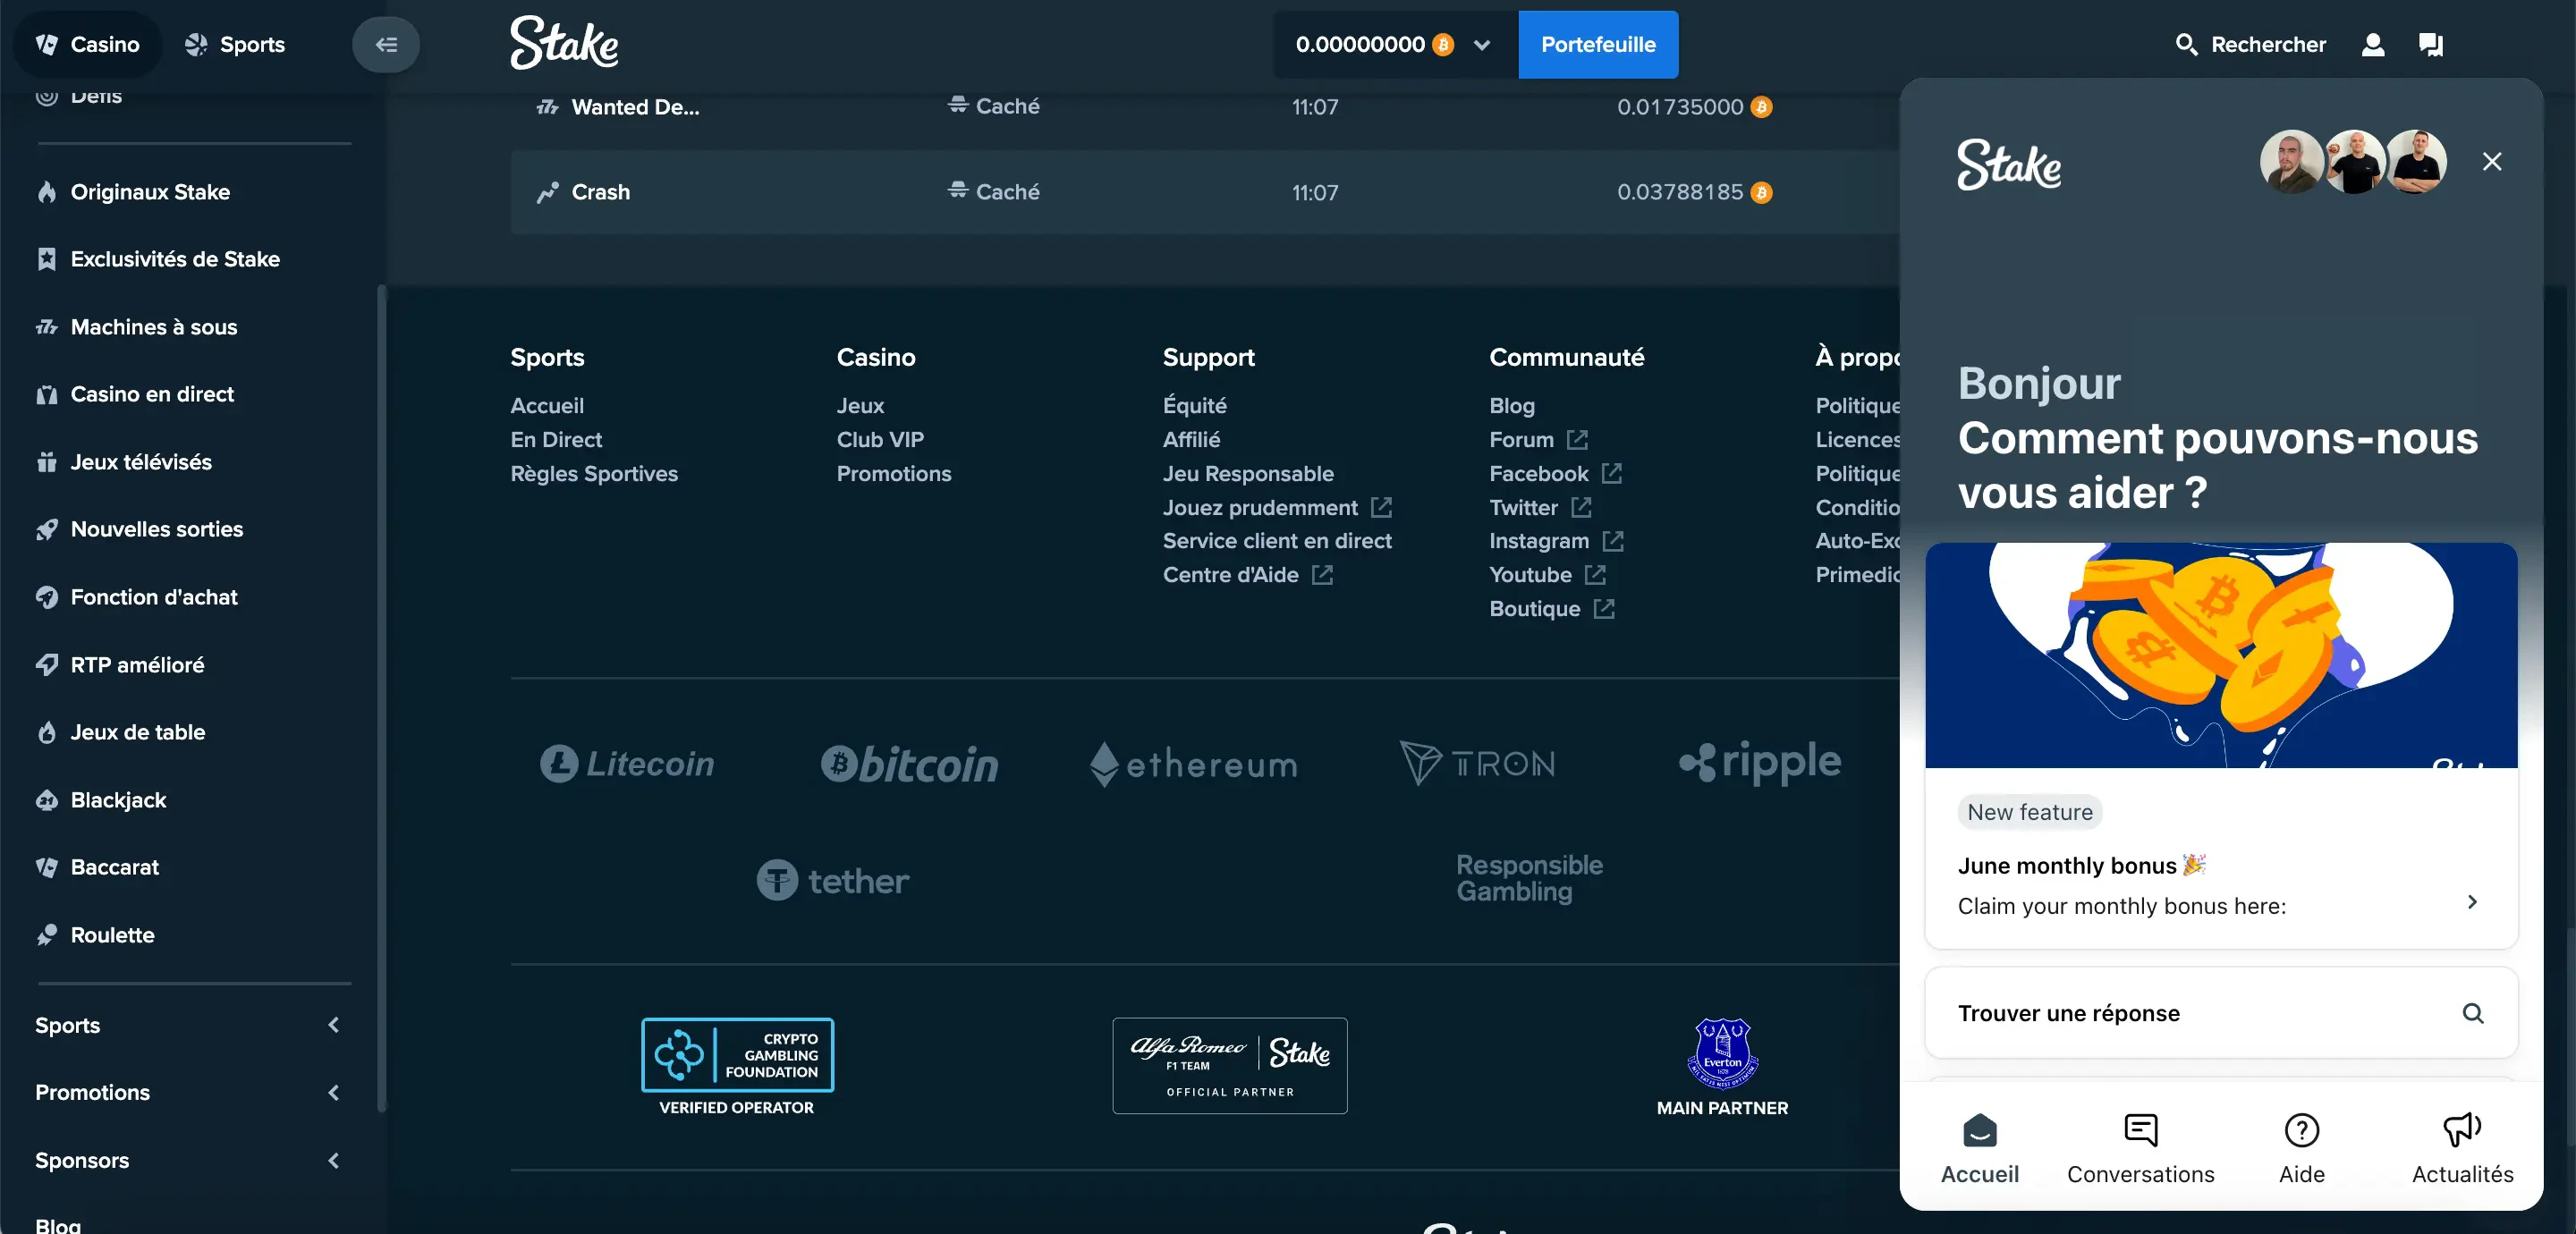Click the Rechercher search text
This screenshot has height=1234, width=2576.
[x=2268, y=44]
